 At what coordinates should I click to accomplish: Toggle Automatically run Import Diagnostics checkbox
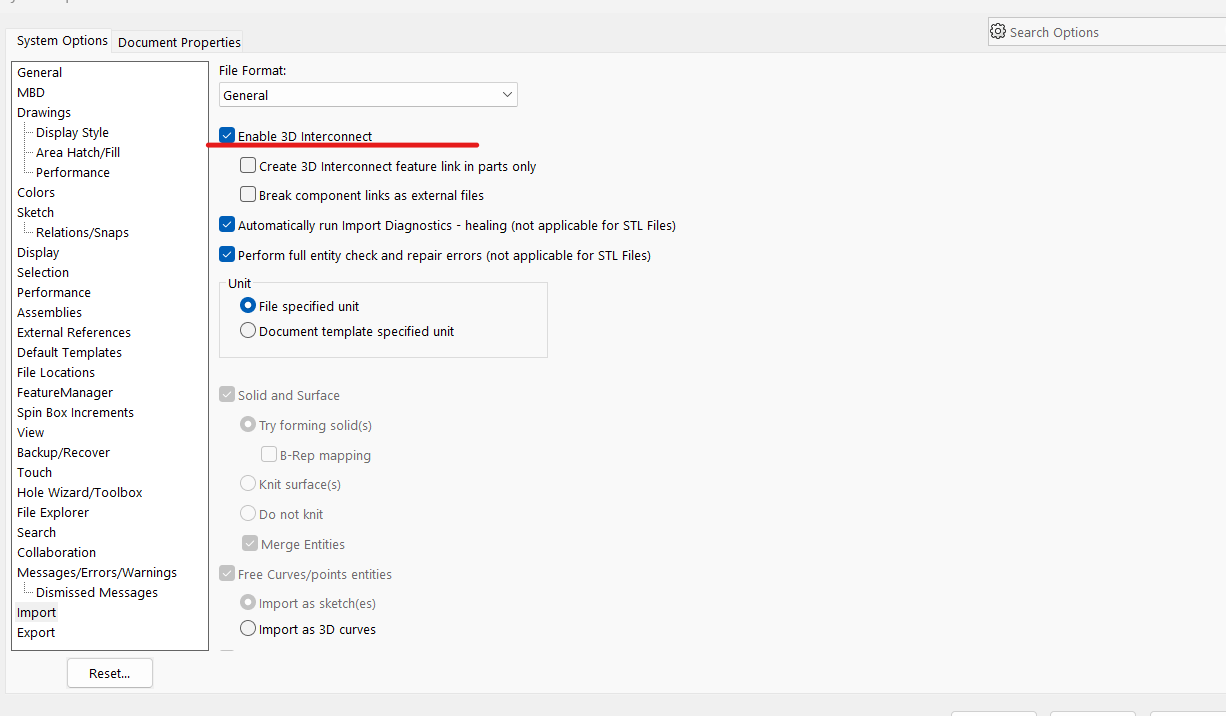coord(227,225)
